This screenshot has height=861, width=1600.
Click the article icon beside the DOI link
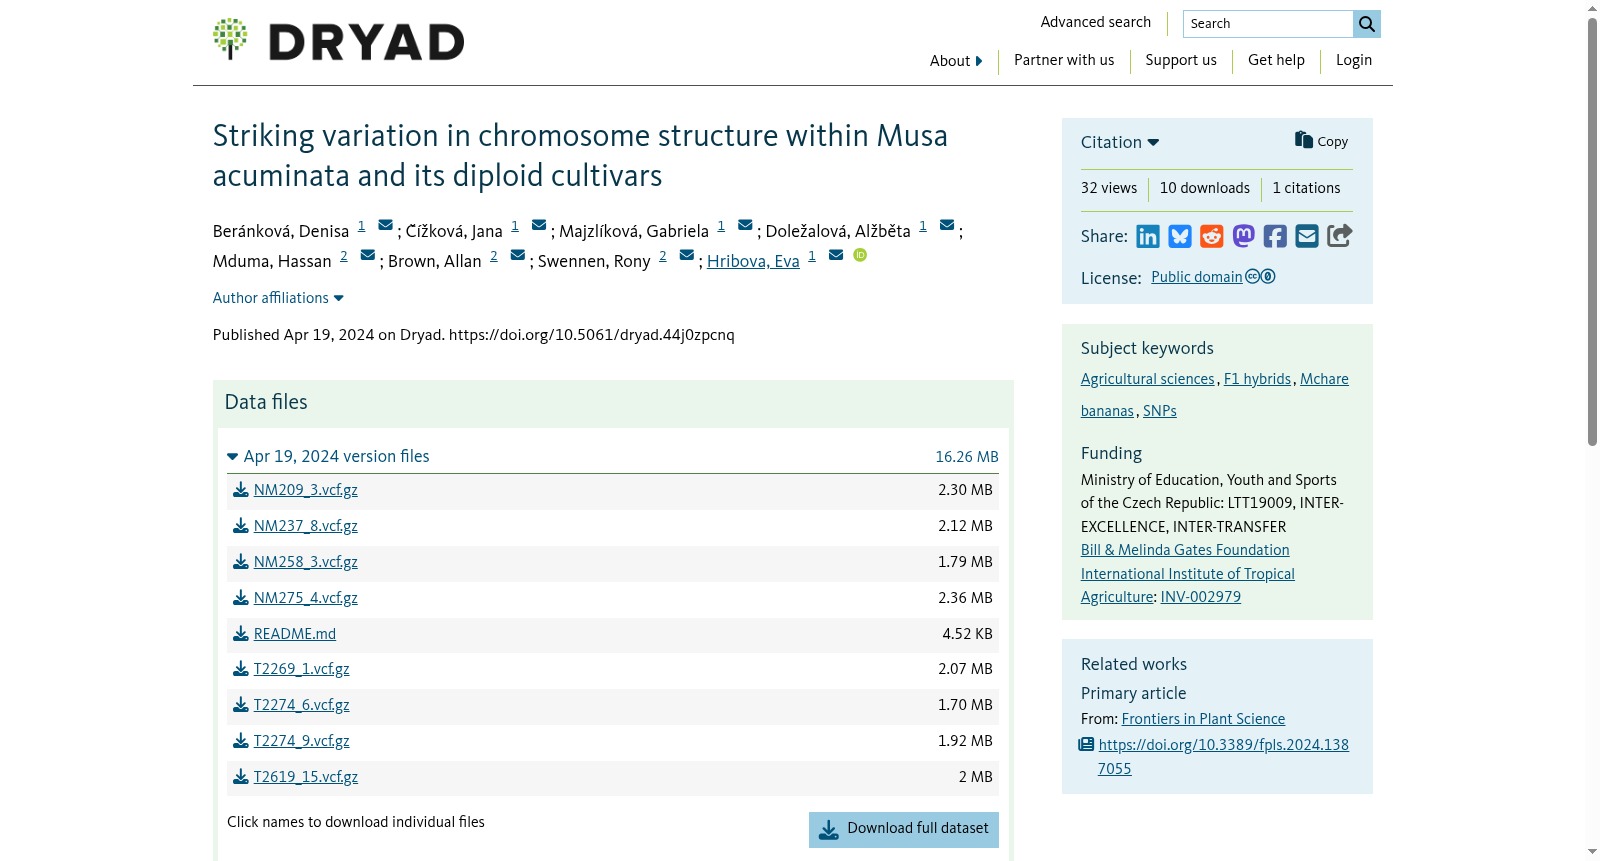pyautogui.click(x=1086, y=745)
